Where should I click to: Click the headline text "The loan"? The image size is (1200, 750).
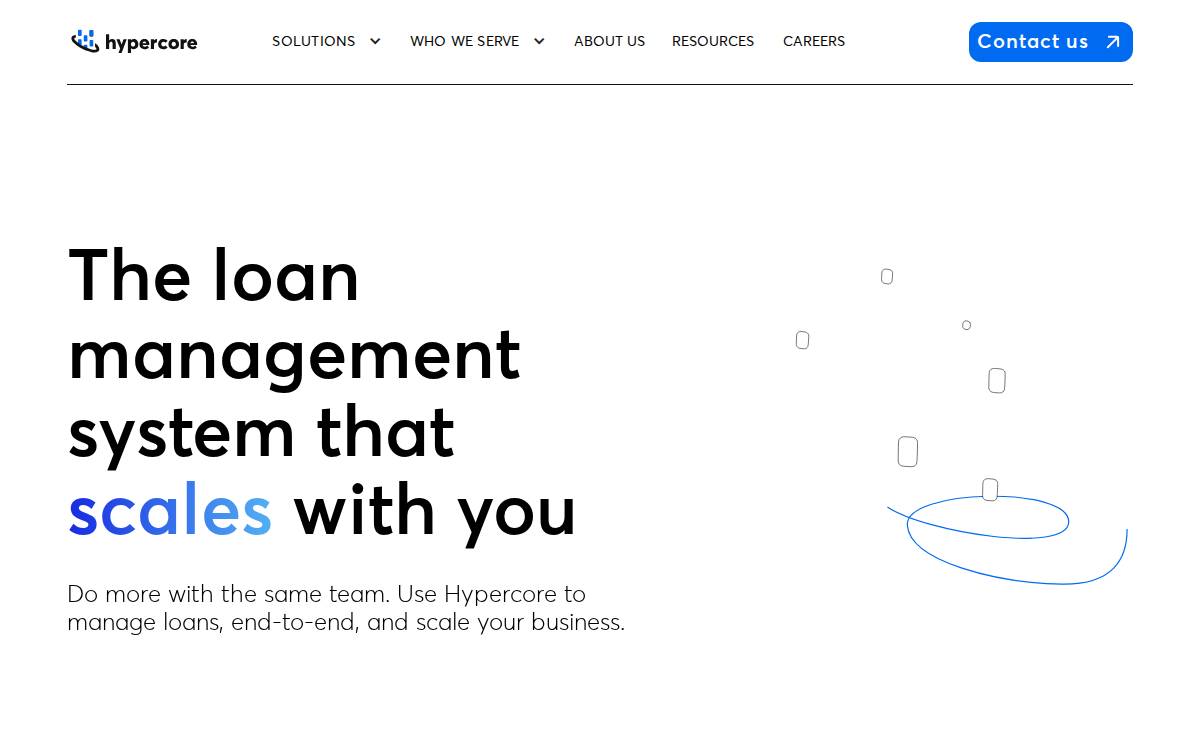[x=214, y=275]
